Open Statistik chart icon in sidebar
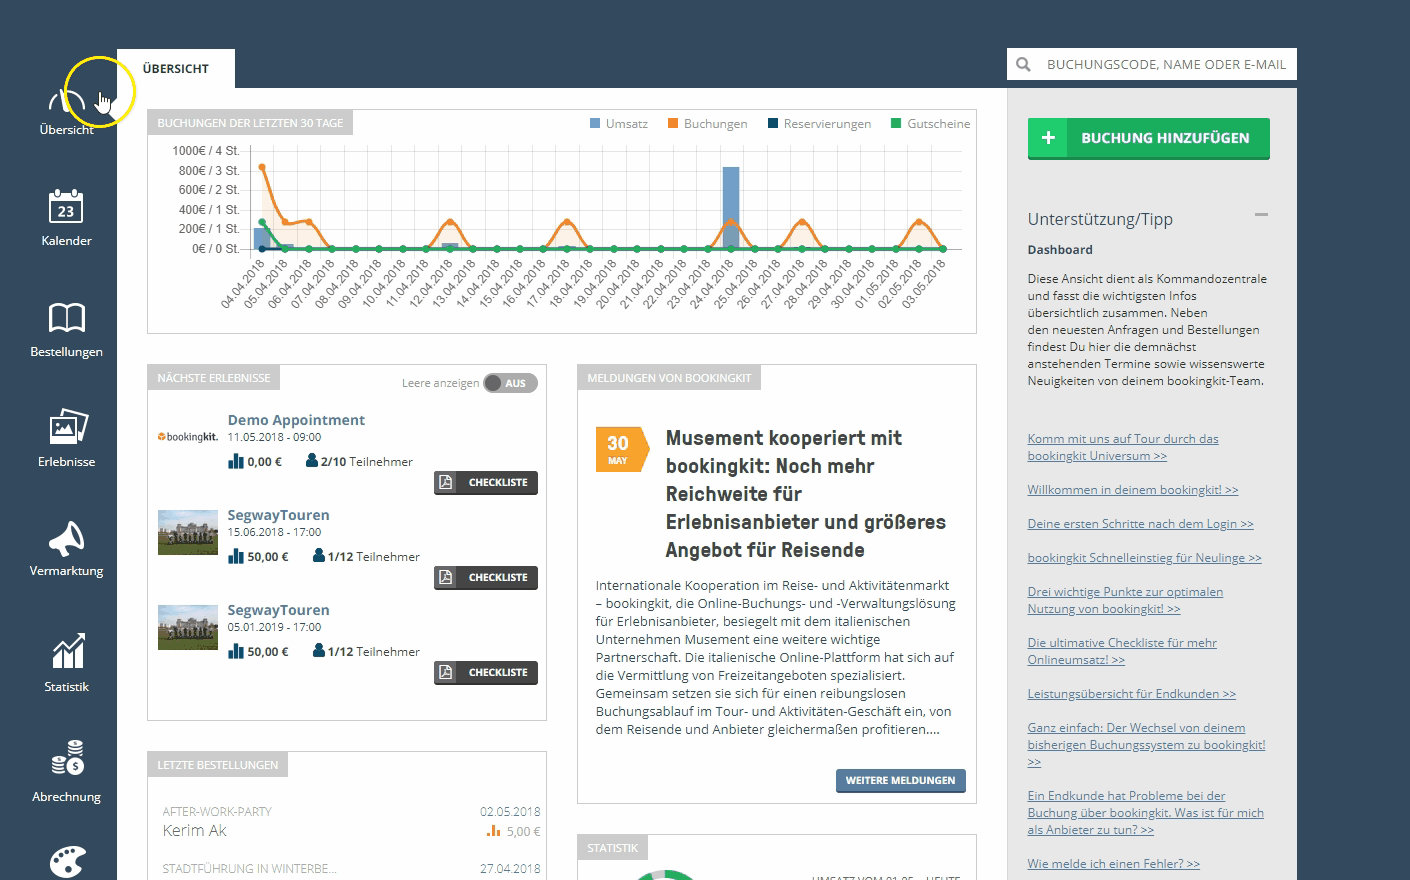The width and height of the screenshot is (1410, 880). coord(67,651)
